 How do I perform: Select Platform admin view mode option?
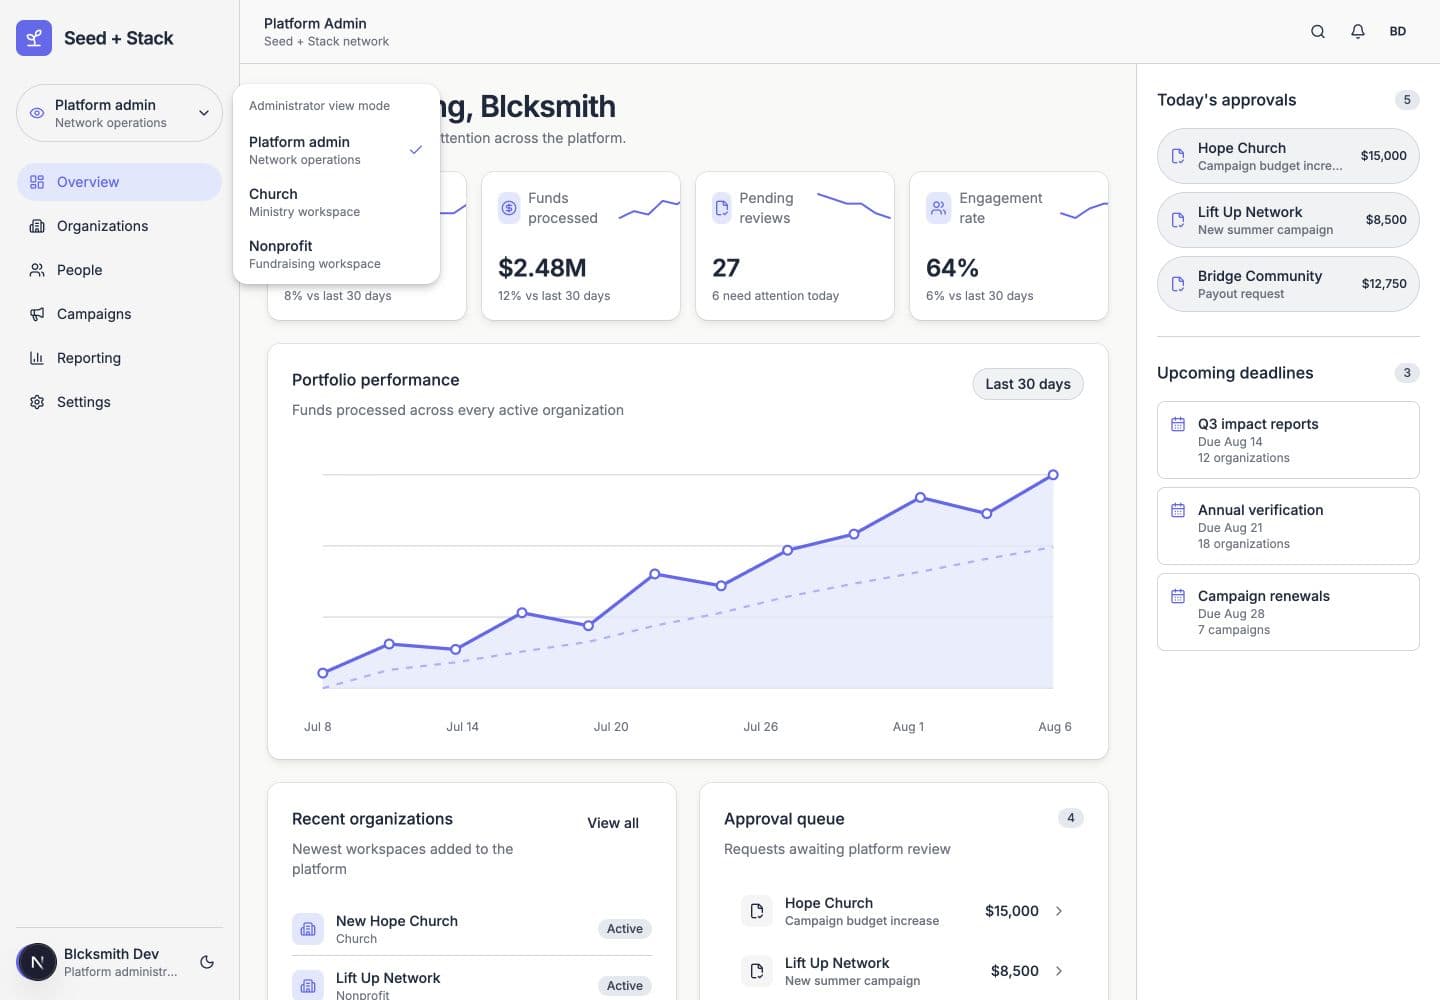[x=336, y=150]
